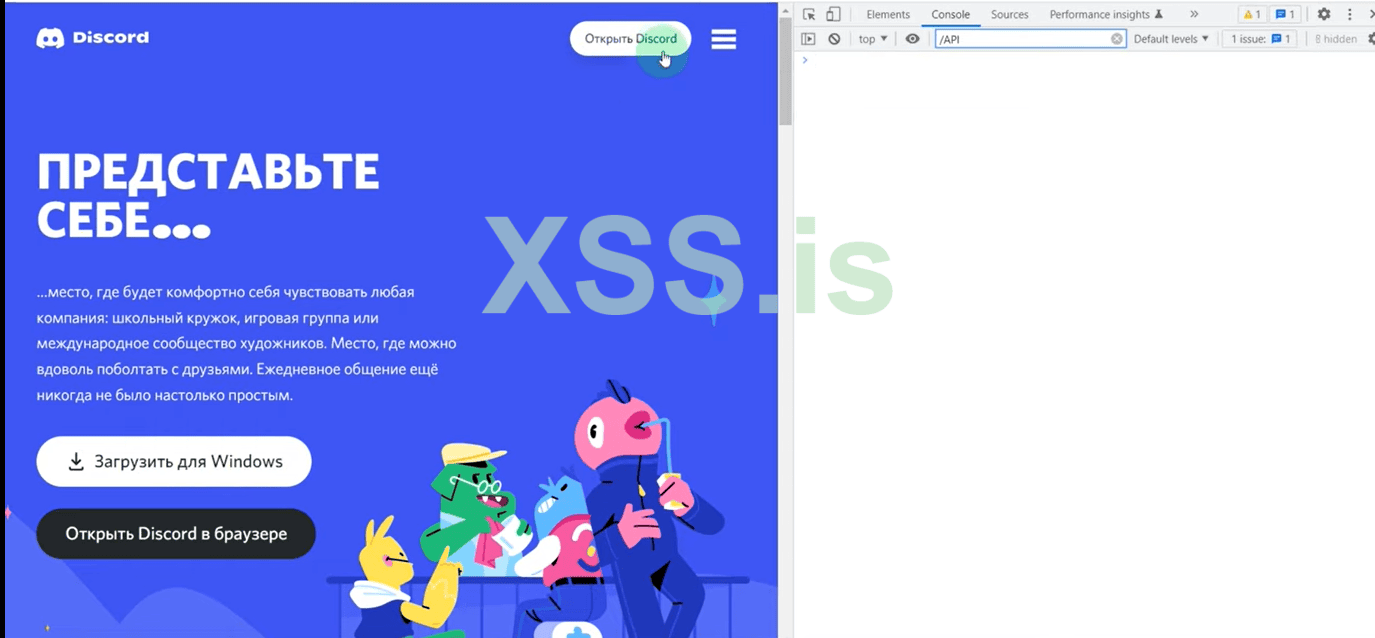This screenshot has width=1375, height=638.
Task: Click the 'ПРЕДСТАВЬТЕ СЕБЕ...' headline
Action: (208, 196)
